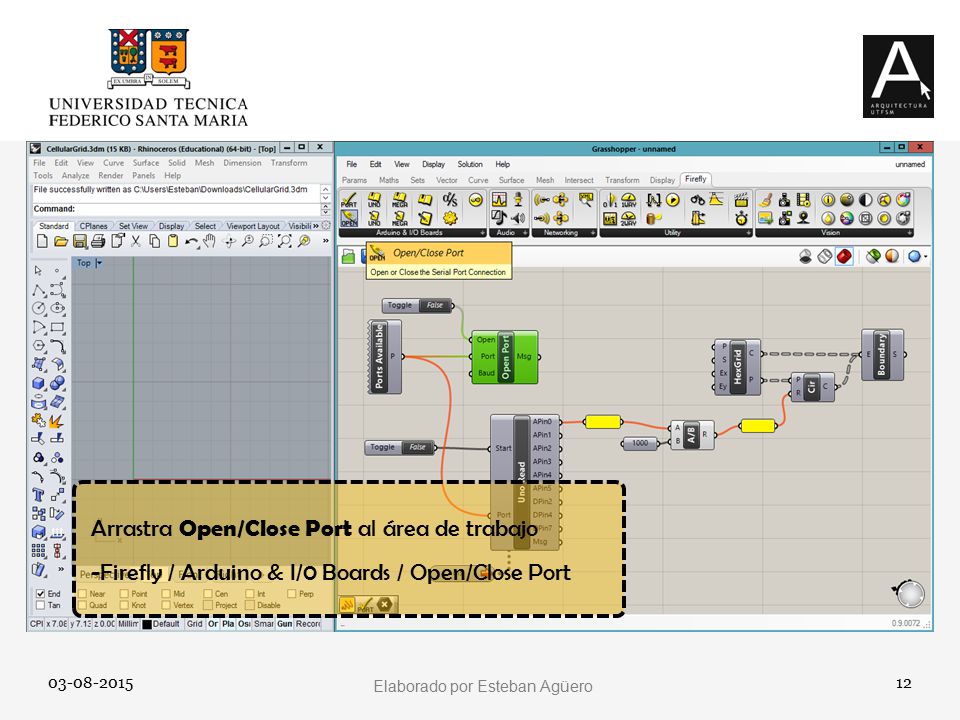Click the black Default layer color swatch
Viewport: 960px width, 720px height.
click(x=147, y=624)
